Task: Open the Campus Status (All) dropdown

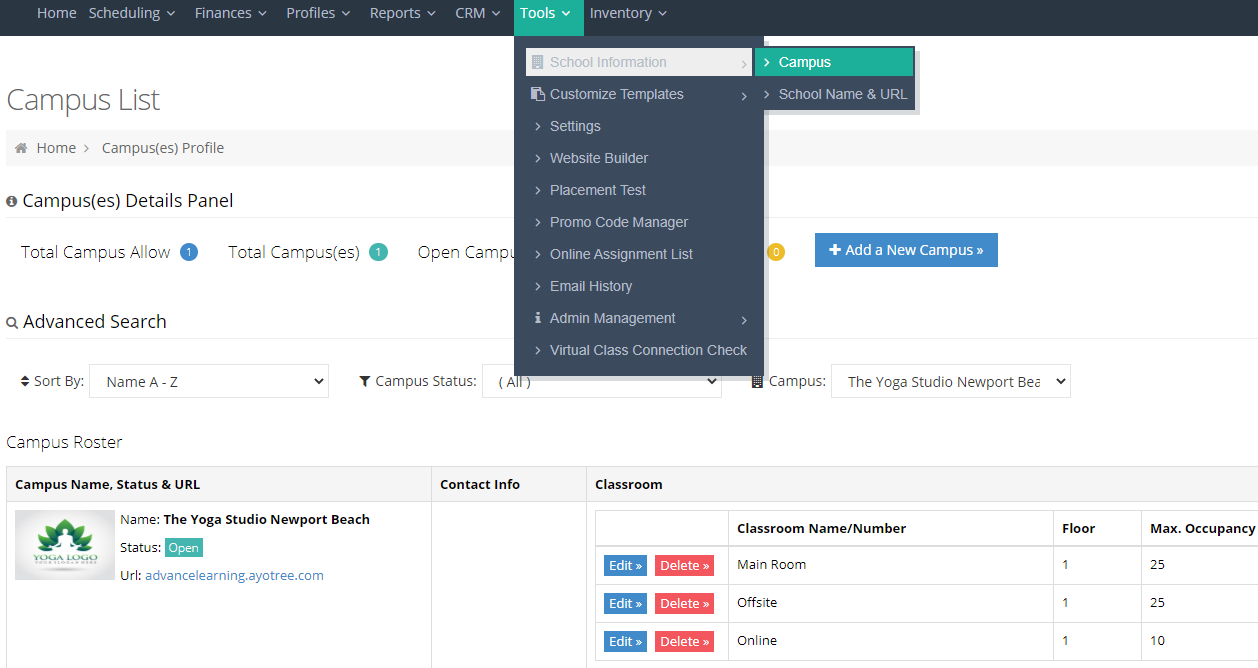Action: 602,381
